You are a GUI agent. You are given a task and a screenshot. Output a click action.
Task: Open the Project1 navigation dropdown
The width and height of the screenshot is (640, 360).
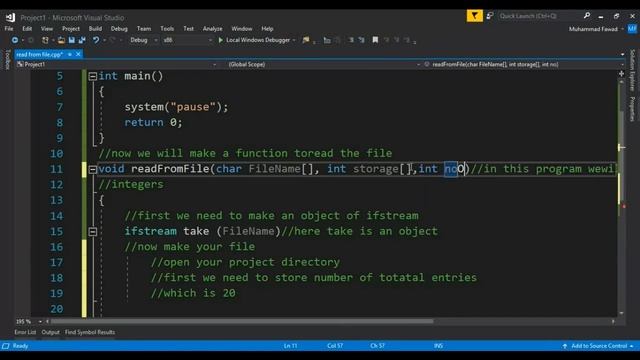tap(116, 64)
